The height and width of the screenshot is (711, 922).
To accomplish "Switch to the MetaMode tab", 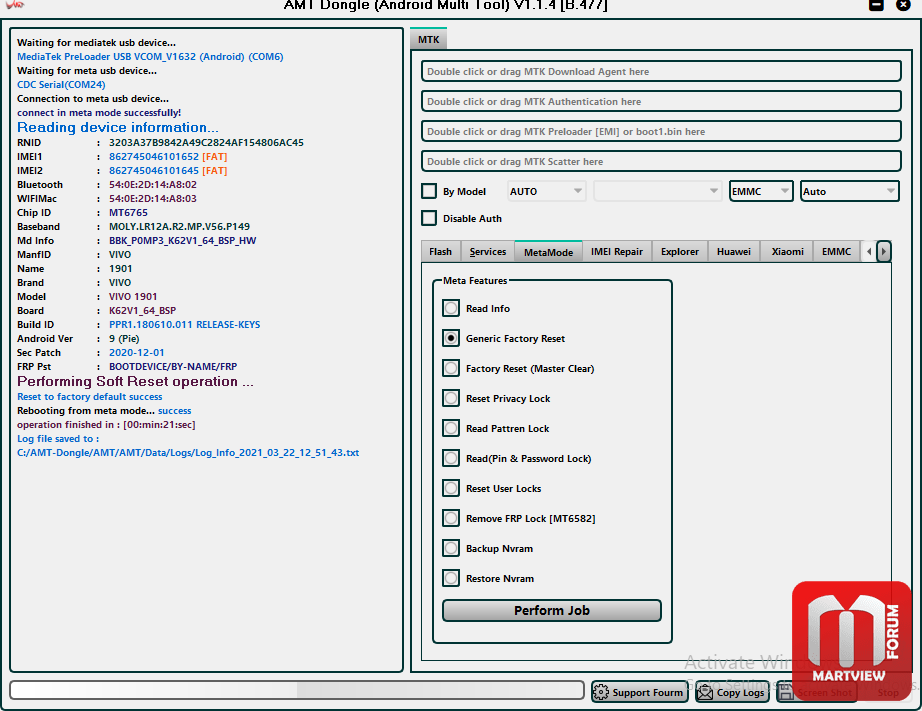I will [548, 252].
